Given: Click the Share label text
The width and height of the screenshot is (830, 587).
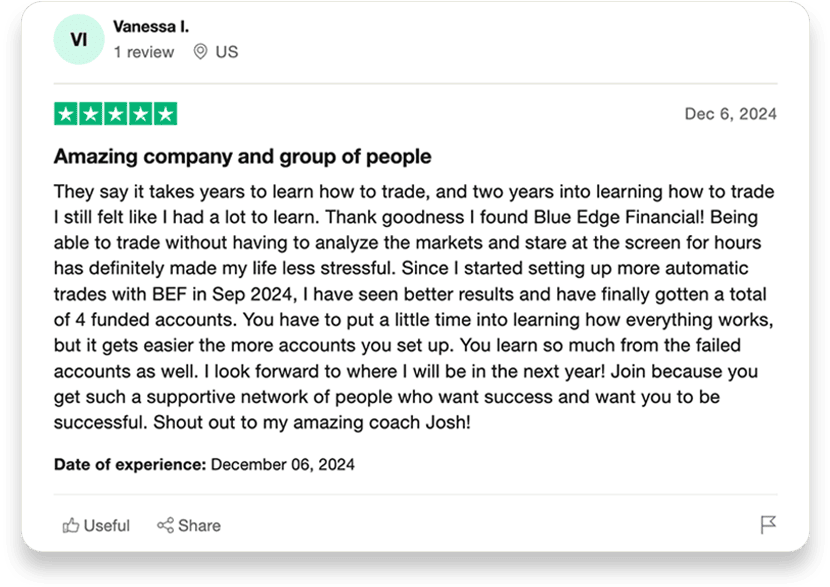Looking at the screenshot, I should [x=200, y=526].
